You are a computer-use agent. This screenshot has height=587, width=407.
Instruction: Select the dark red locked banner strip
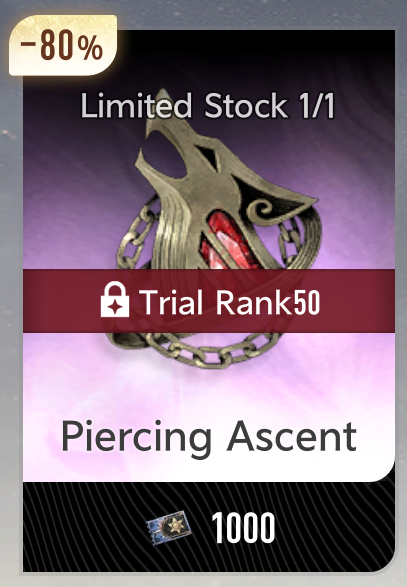(209, 301)
